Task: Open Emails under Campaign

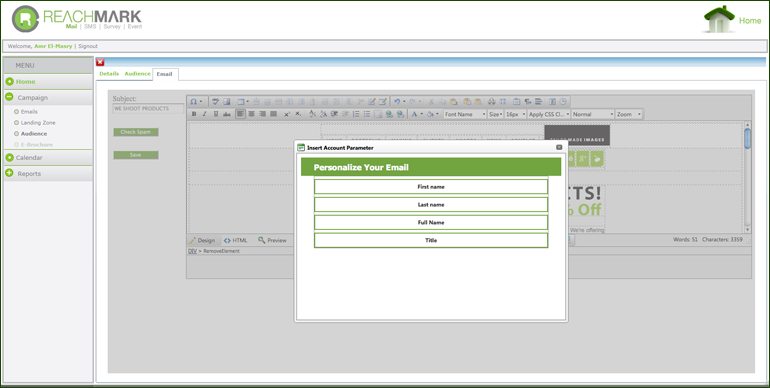Action: 29,112
